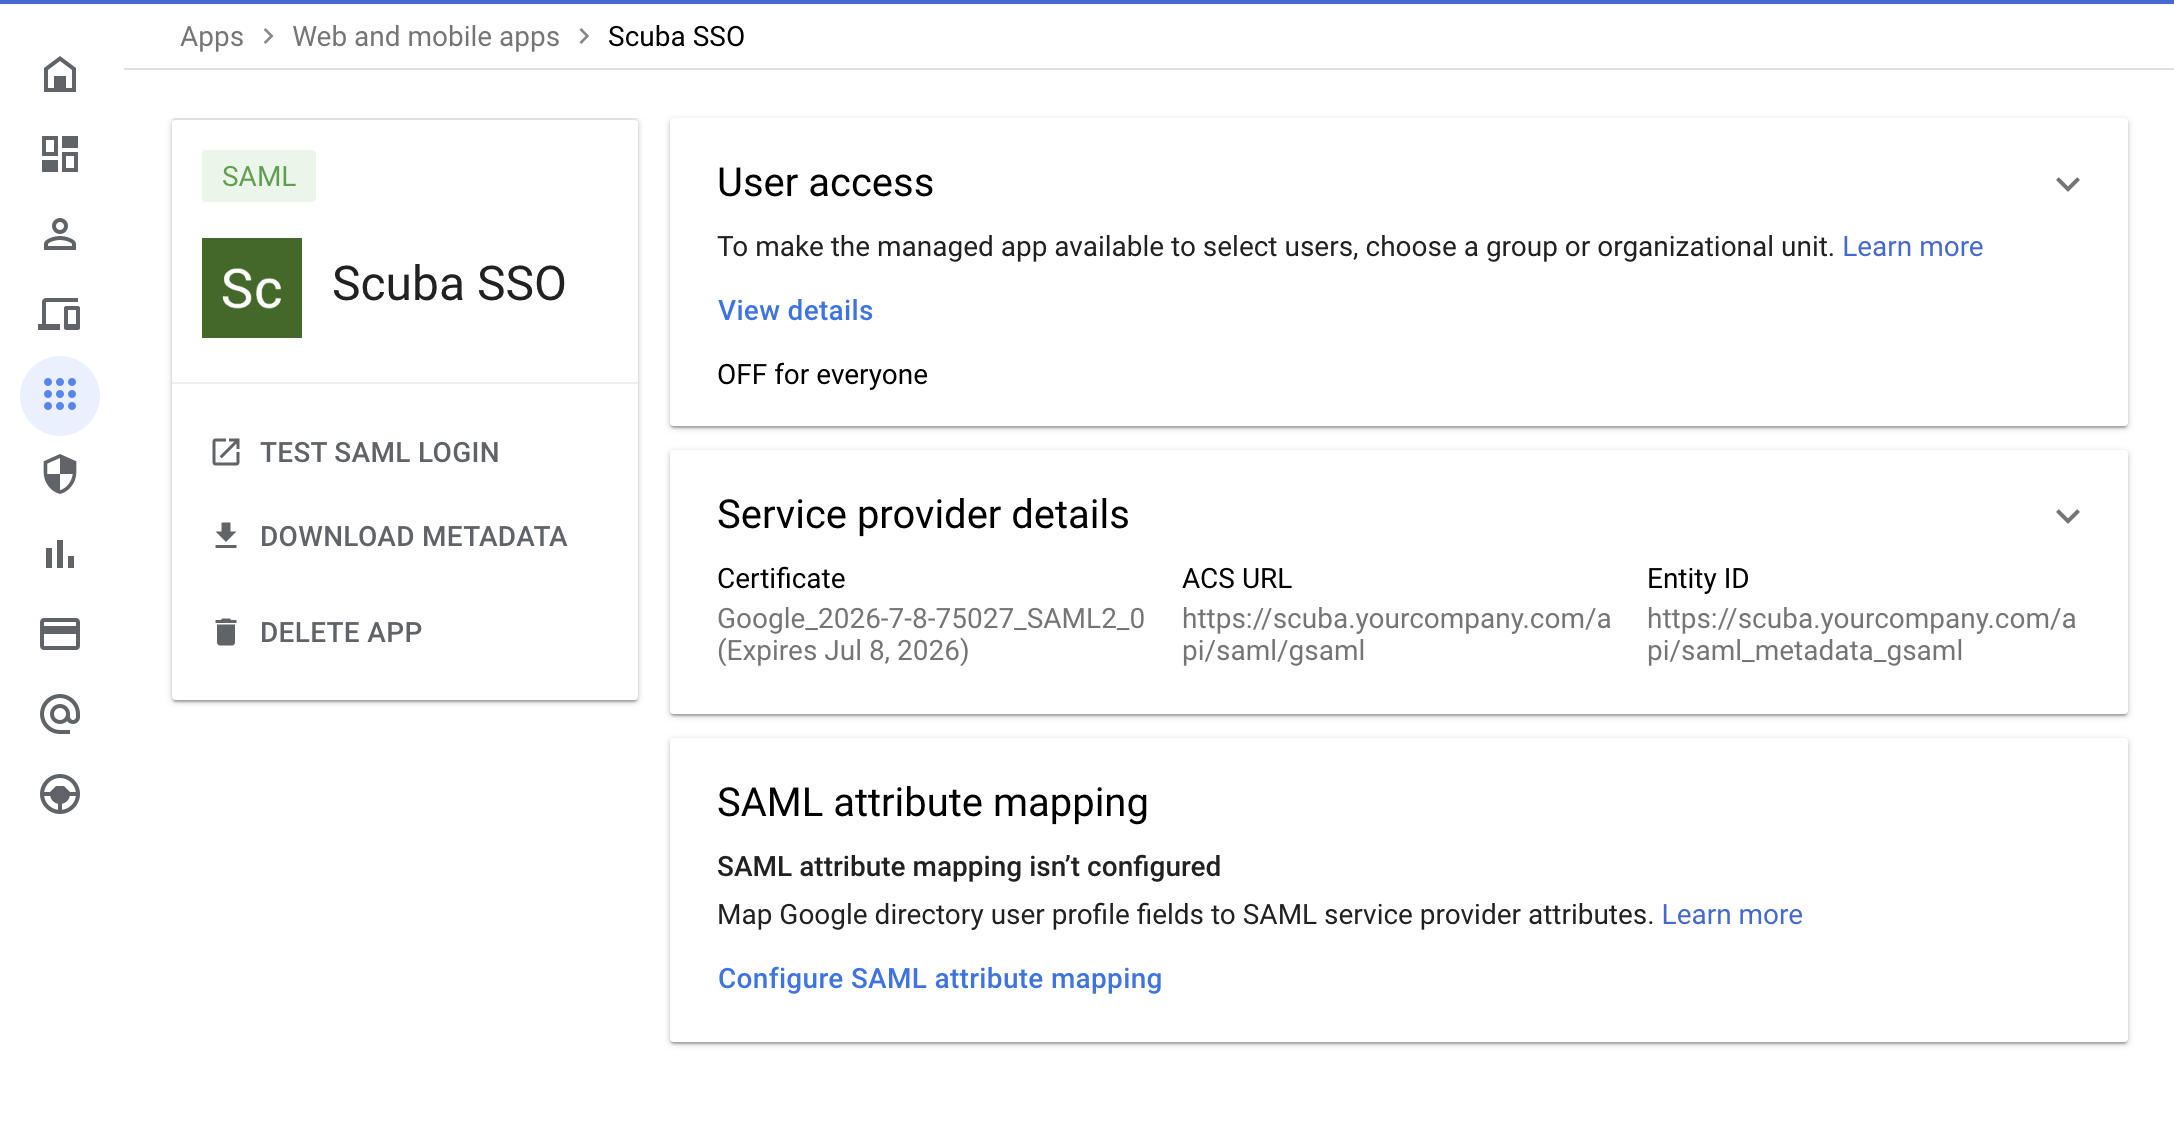Open the Users person icon
Viewport: 2174px width, 1146px height.
60,234
